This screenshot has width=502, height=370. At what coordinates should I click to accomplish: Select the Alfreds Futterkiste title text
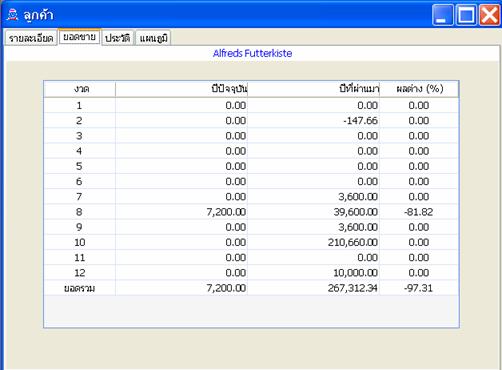pos(252,53)
